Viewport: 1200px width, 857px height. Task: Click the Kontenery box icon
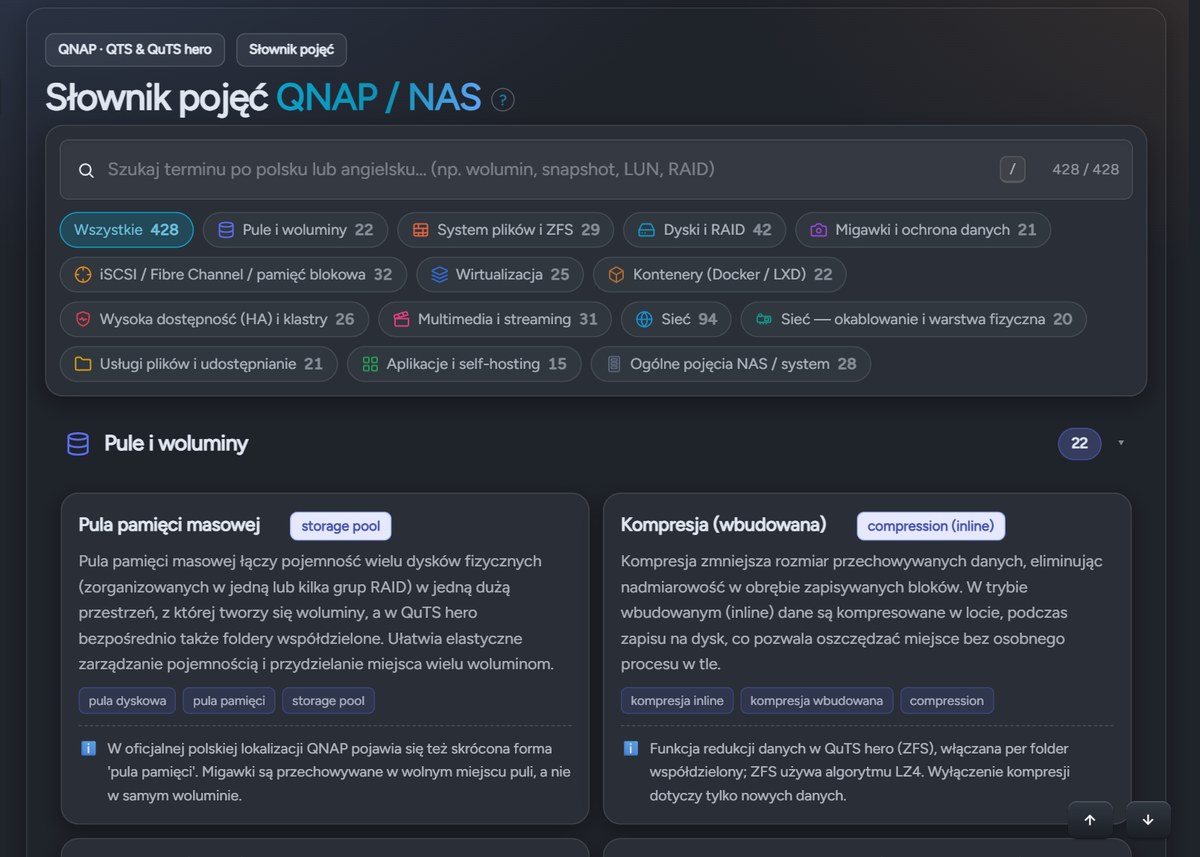point(616,274)
